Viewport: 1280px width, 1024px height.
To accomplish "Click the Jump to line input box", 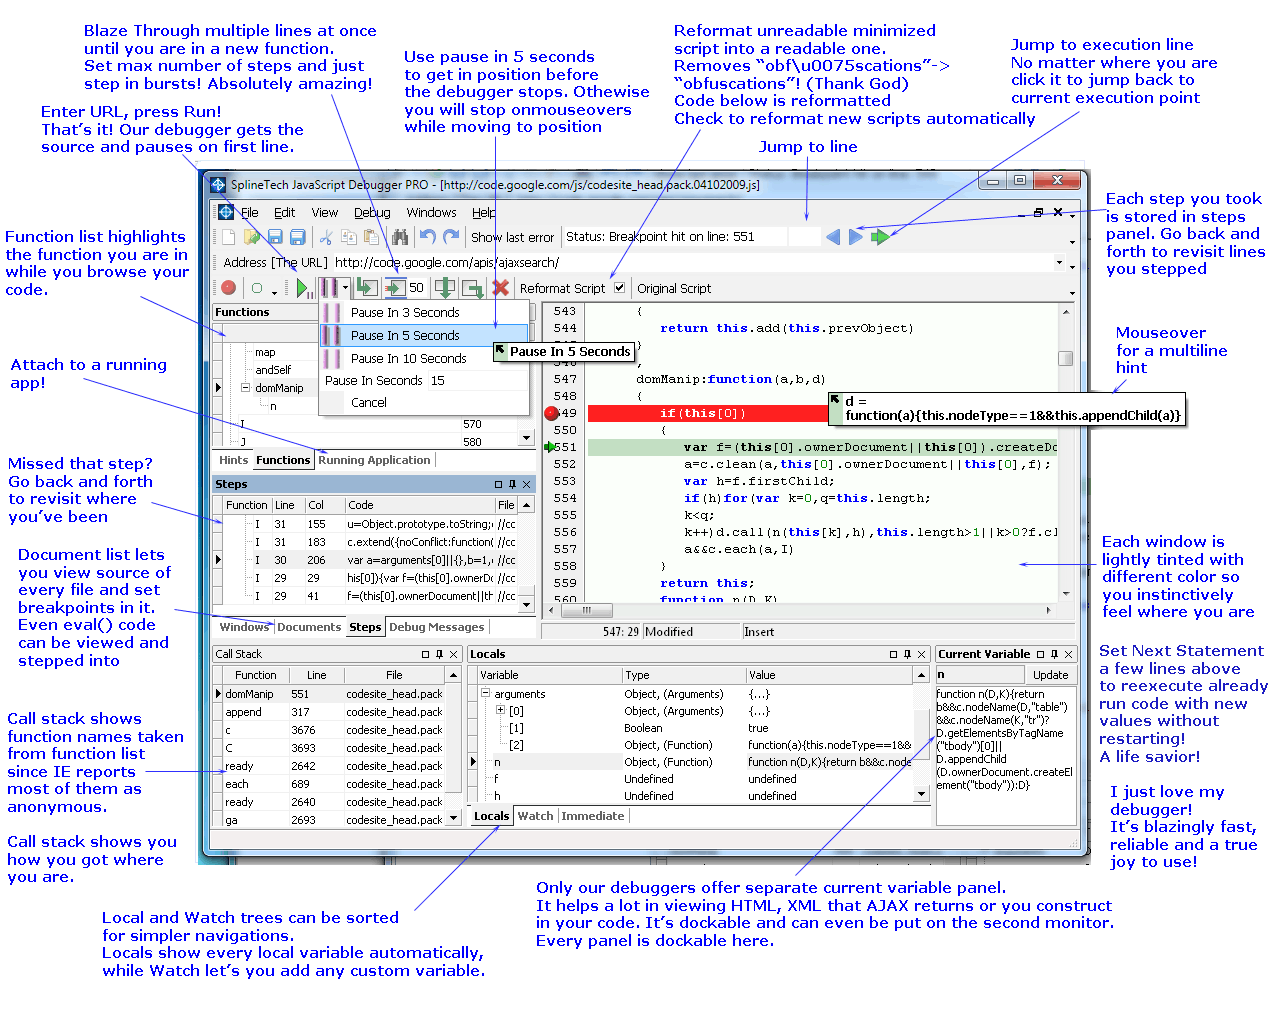I will [804, 237].
